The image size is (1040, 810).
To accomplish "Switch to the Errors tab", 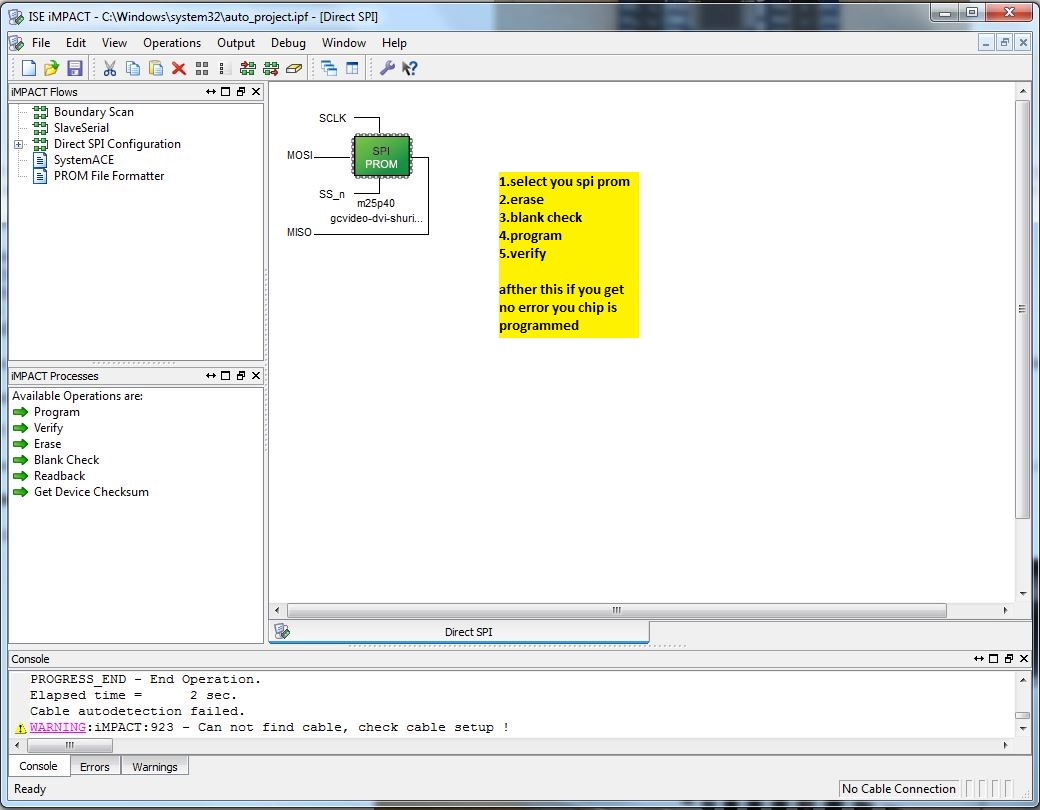I will (x=95, y=766).
